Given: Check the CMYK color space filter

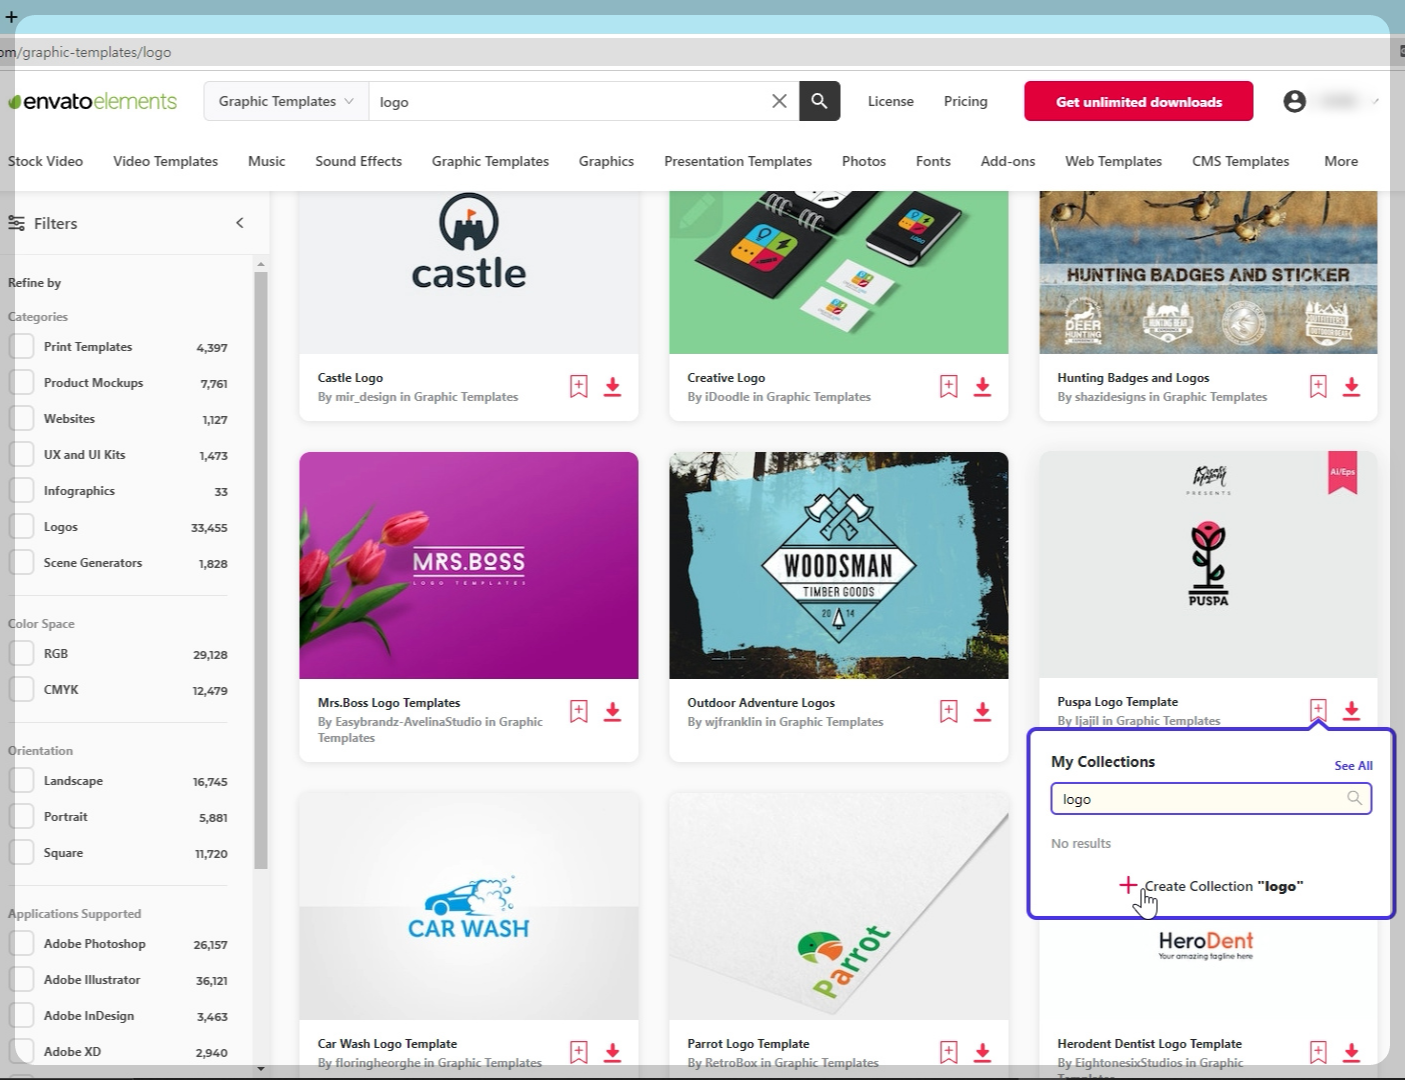Looking at the screenshot, I should [x=21, y=690].
